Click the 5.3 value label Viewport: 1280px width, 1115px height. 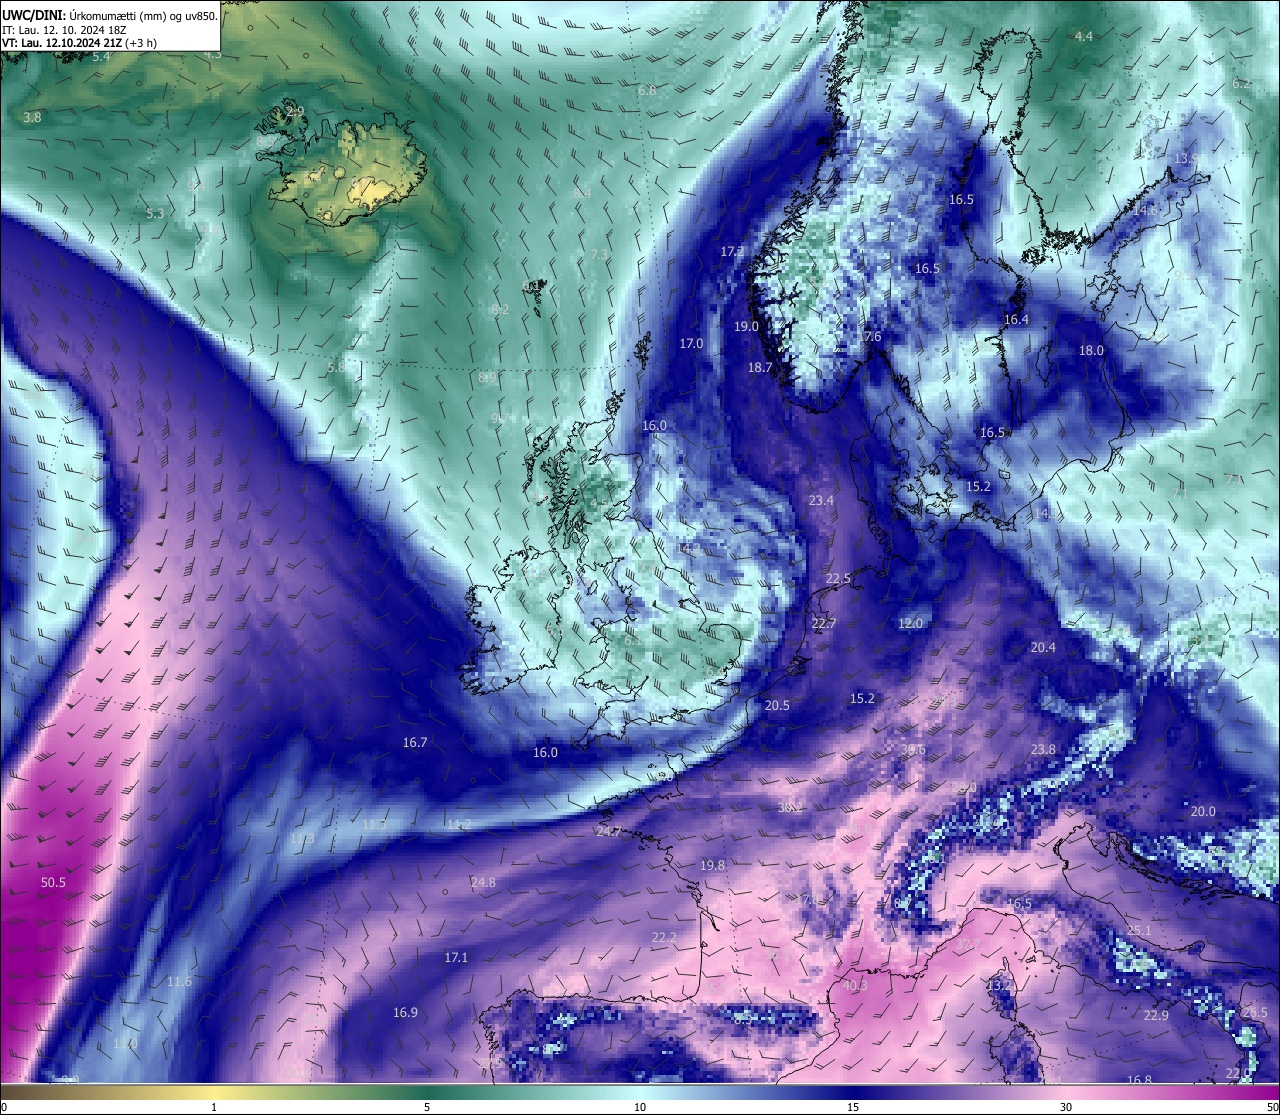(154, 213)
